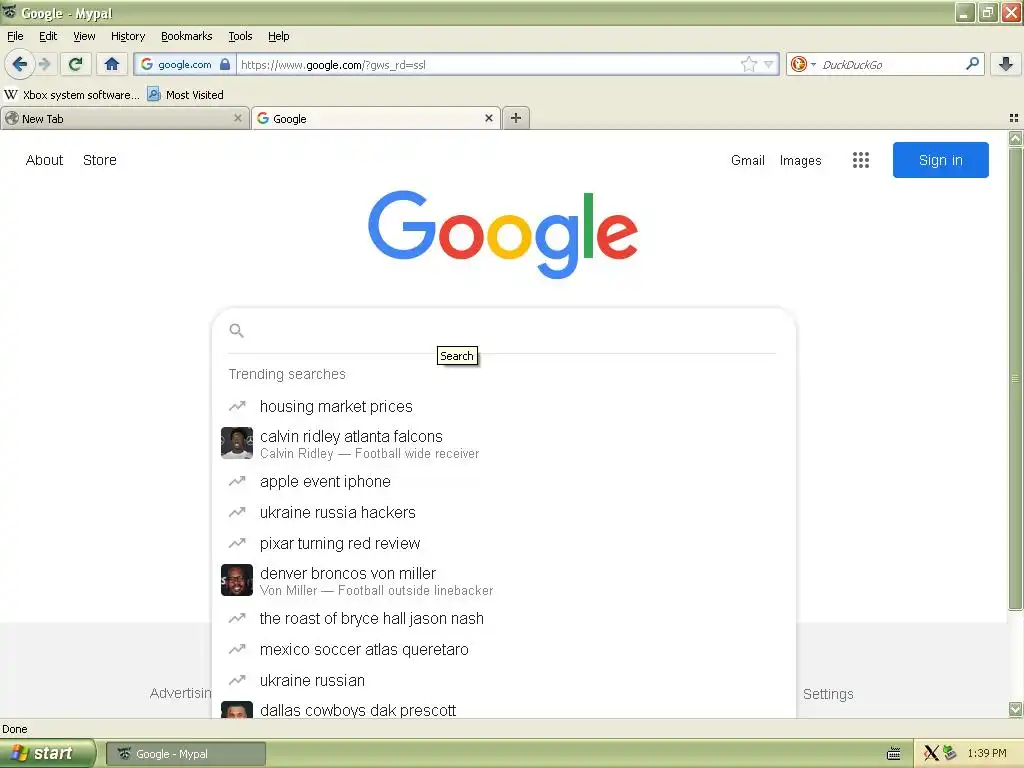
Task: Click the padlock site security icon
Action: click(x=225, y=64)
